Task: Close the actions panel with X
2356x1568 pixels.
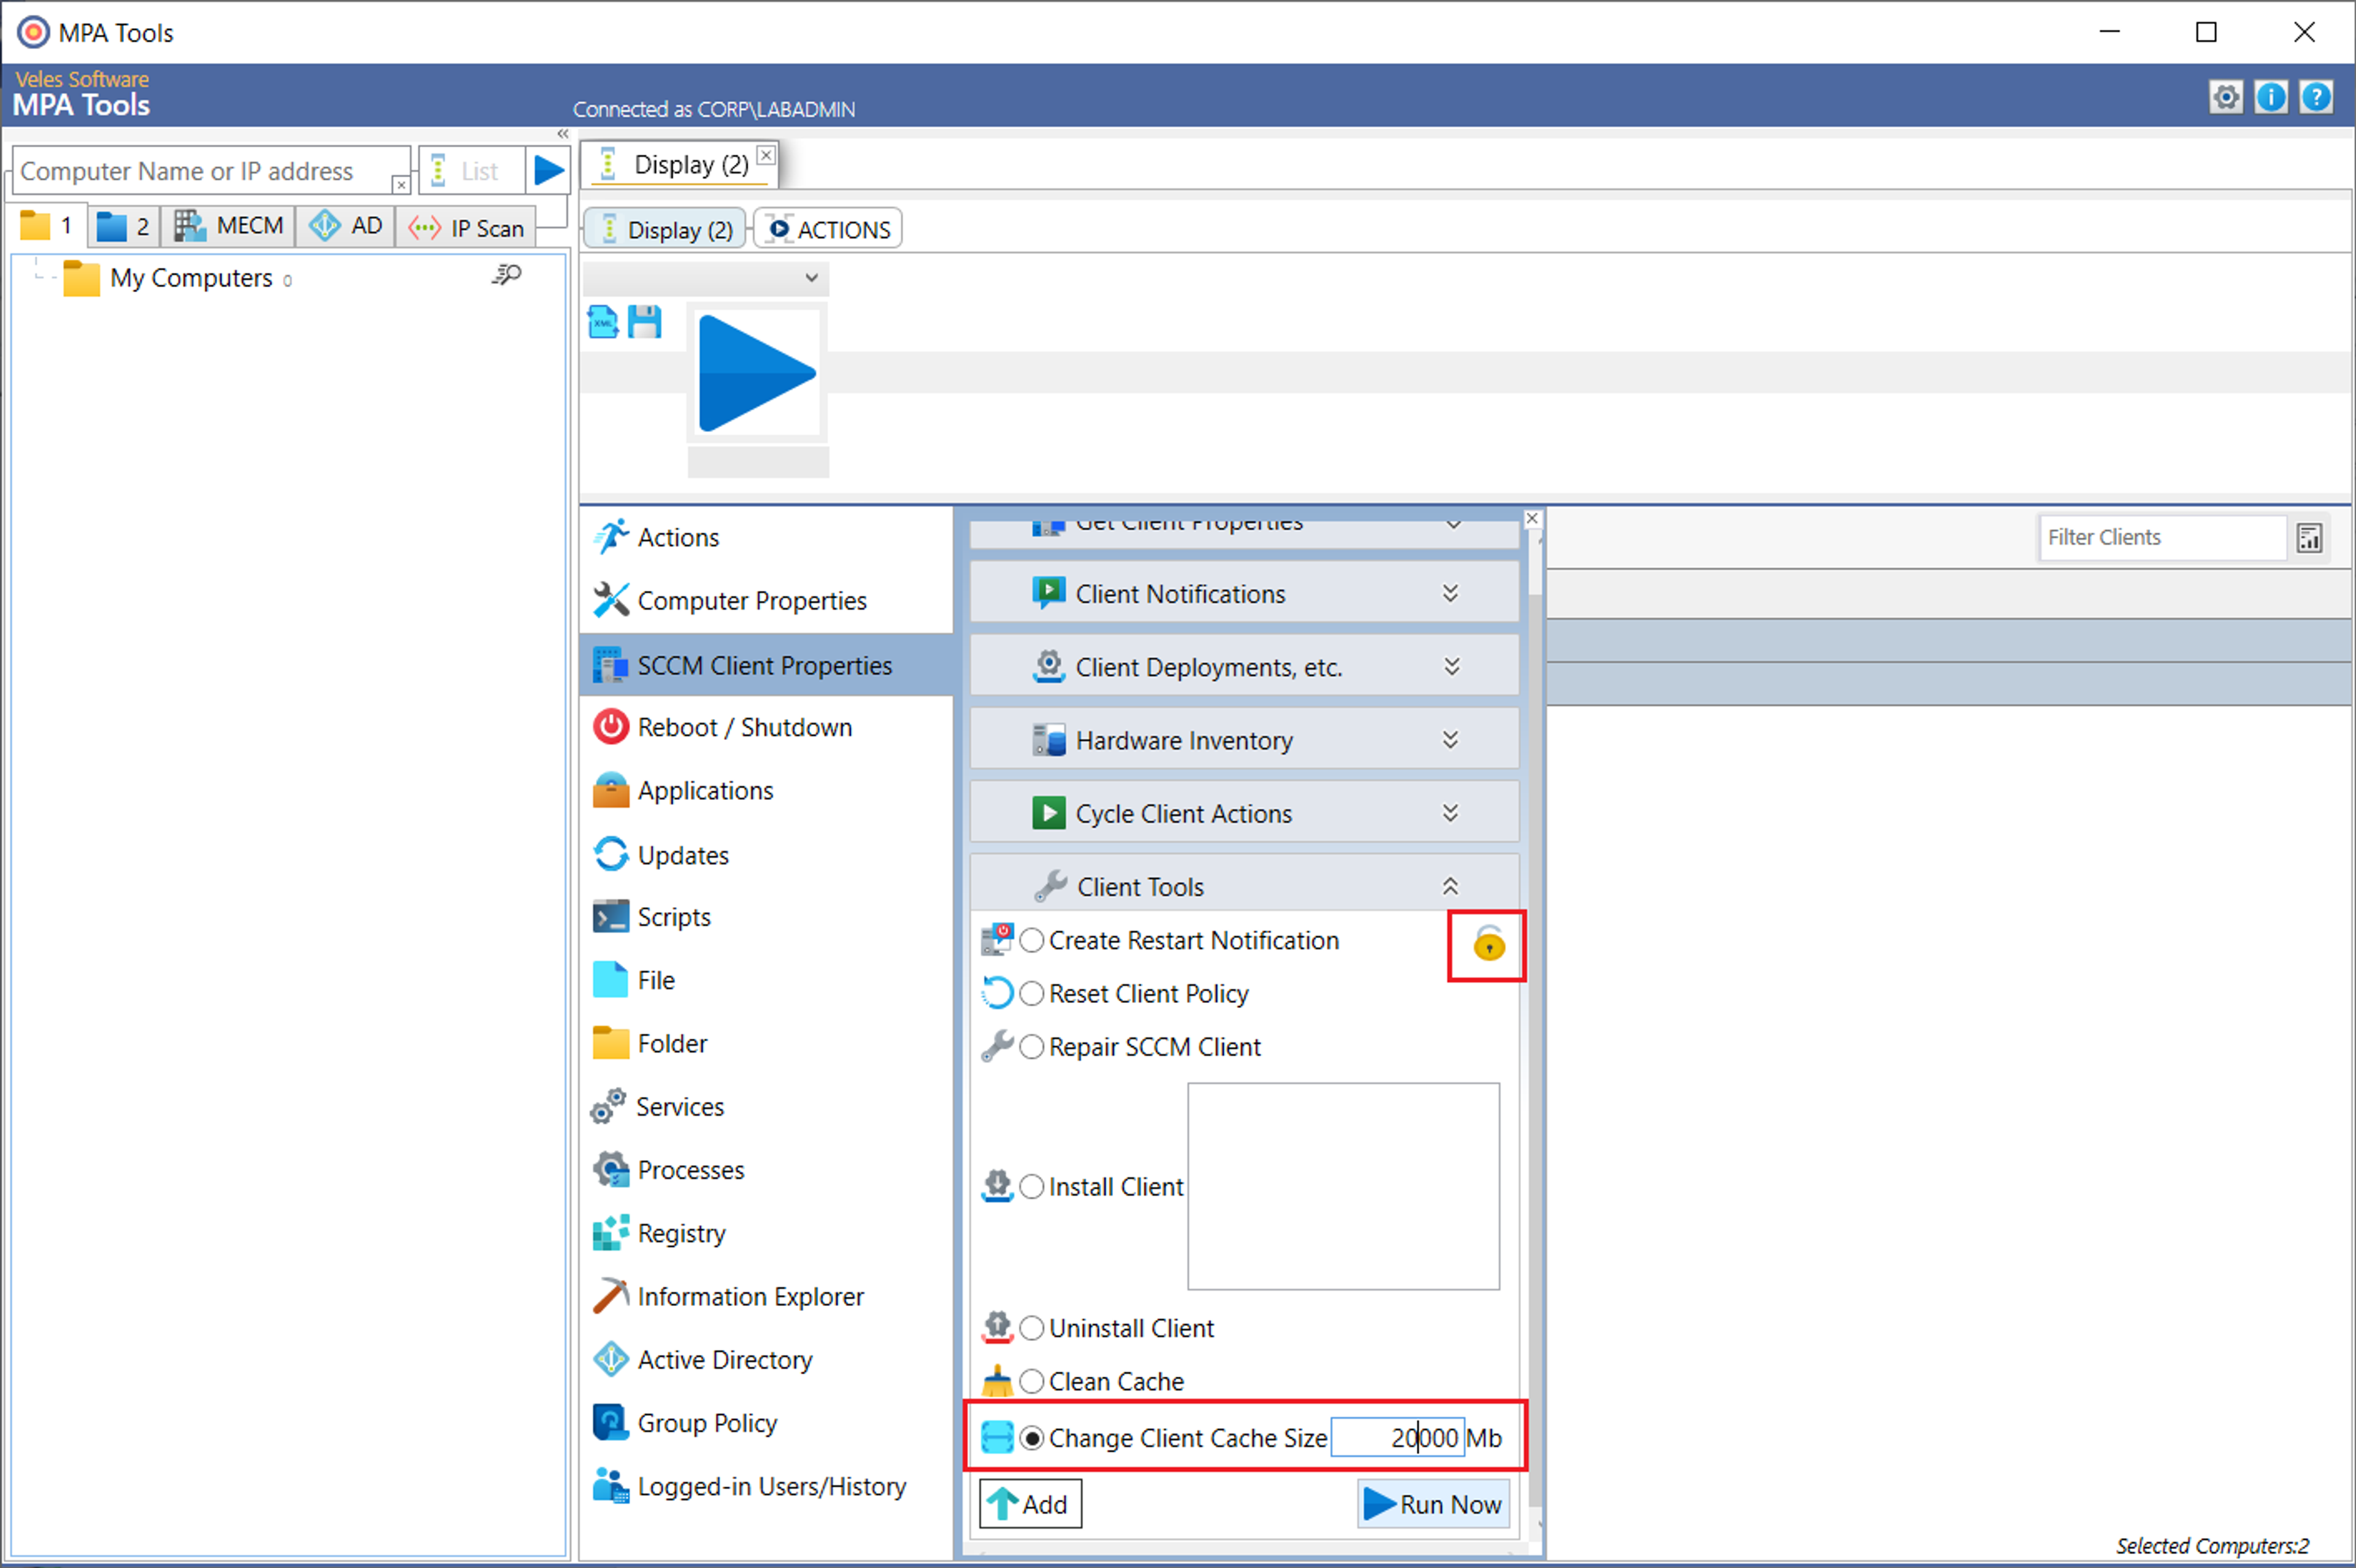Action: (x=1532, y=519)
